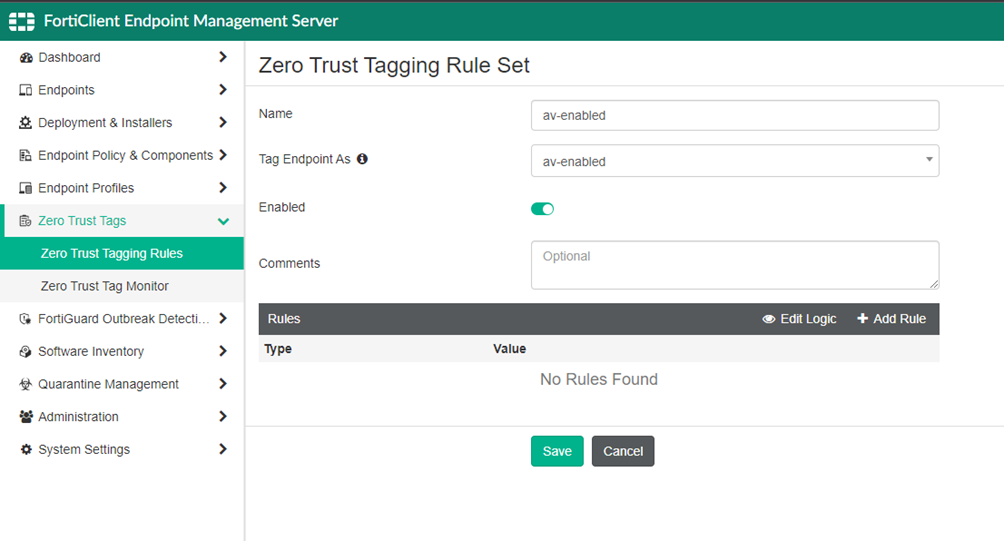The width and height of the screenshot is (1004, 541).
Task: Expand the FortiGuard Outbreak Detection chevron
Action: (223, 318)
